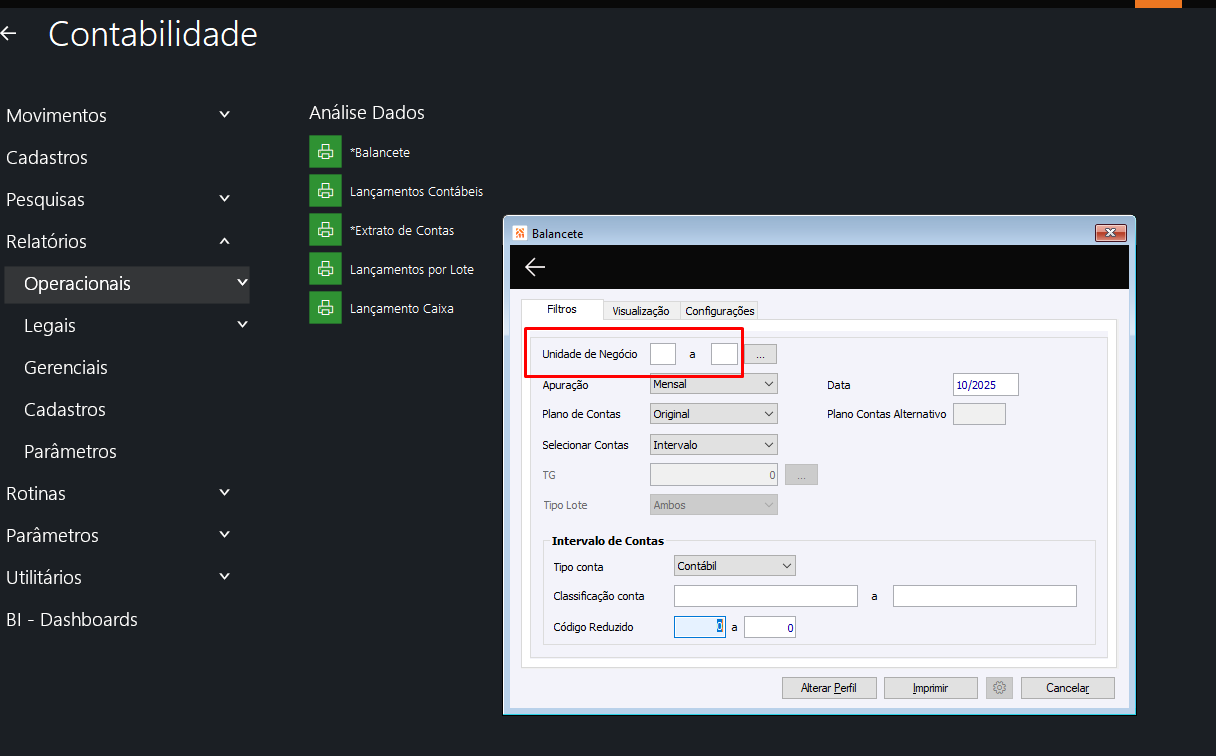Click the second Classificação conta field
1216x756 pixels.
point(985,596)
